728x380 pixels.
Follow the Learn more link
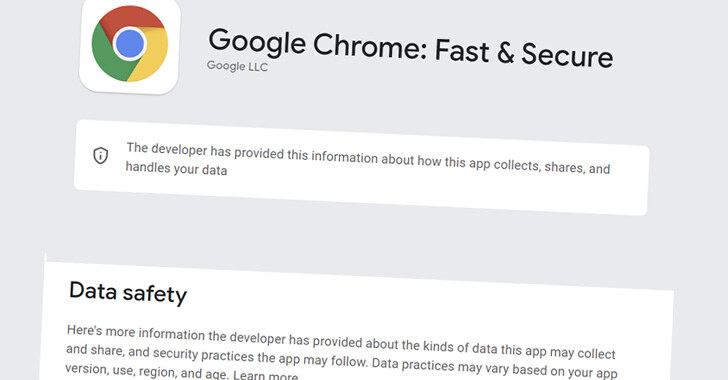pyautogui.click(x=265, y=375)
